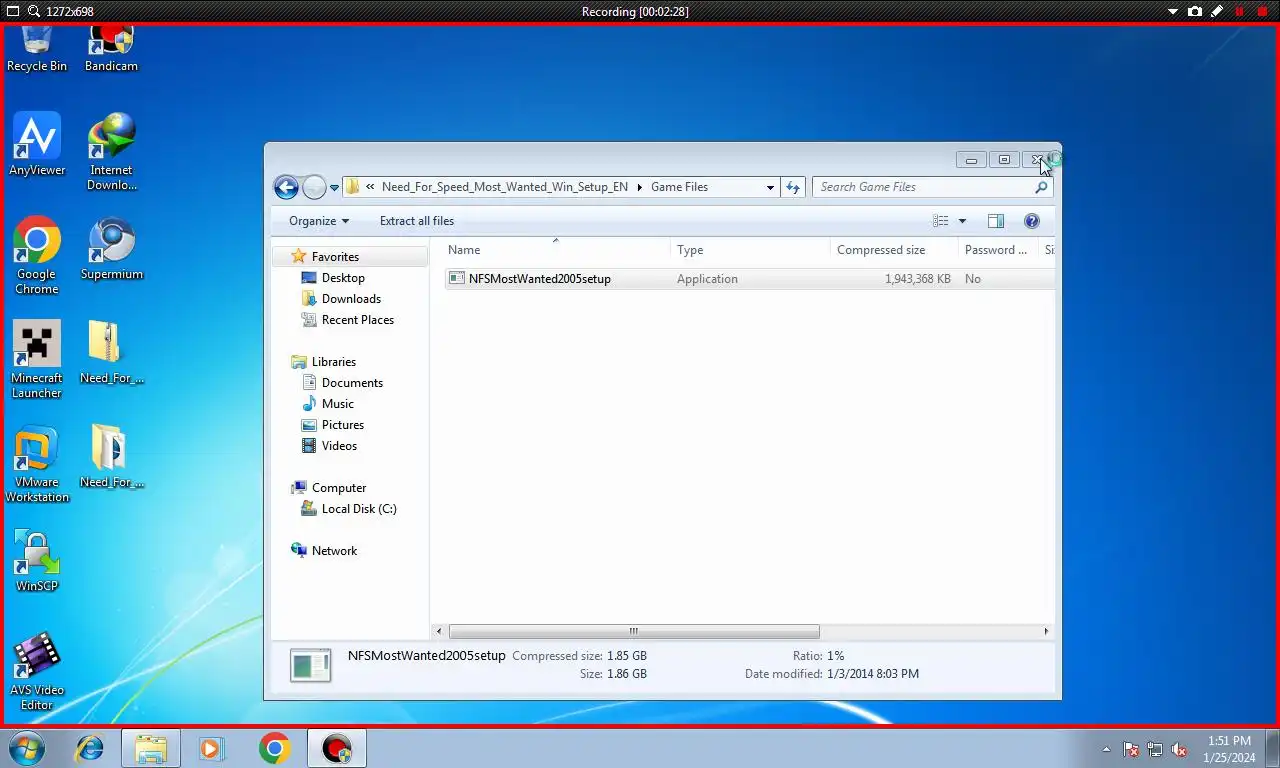Refresh the Game Files folder view
Viewport: 1280px width, 768px height.
click(x=793, y=187)
